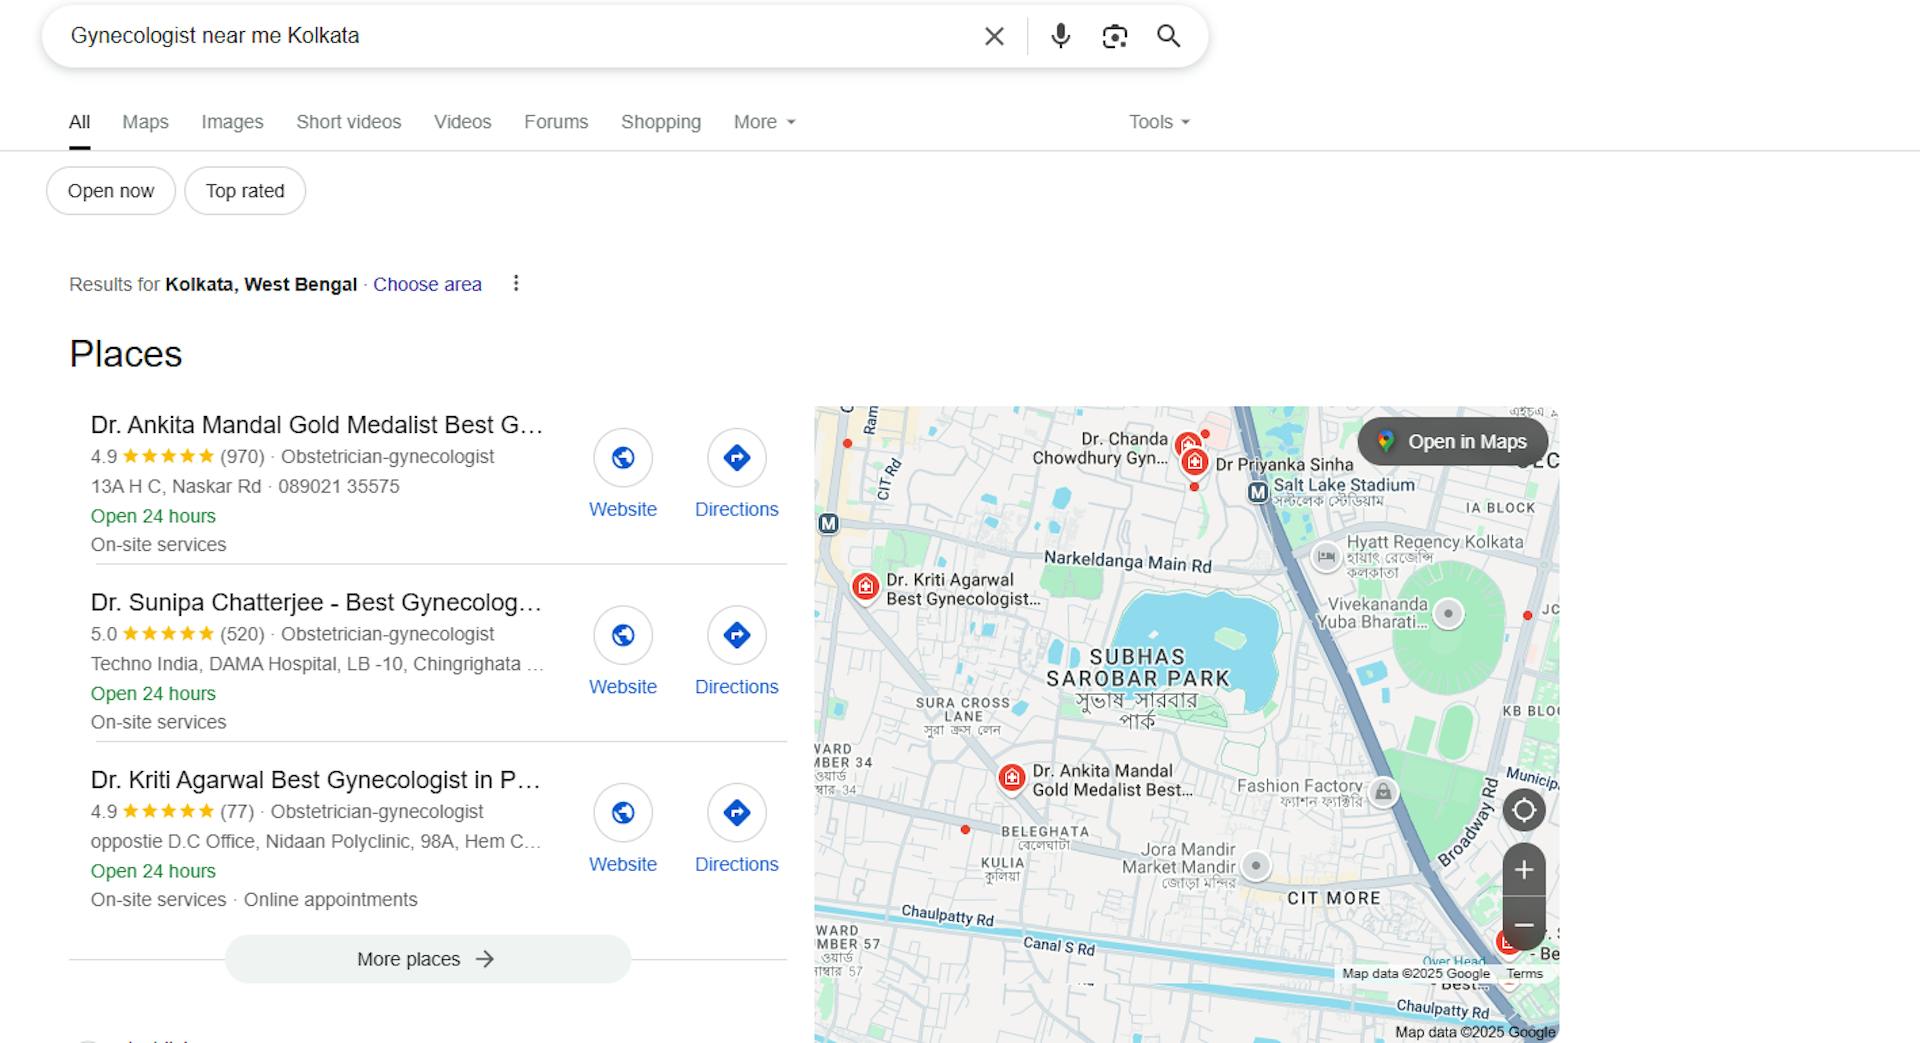This screenshot has height=1043, width=1920.
Task: Click Fashion Factory shopping marker
Action: click(1383, 793)
